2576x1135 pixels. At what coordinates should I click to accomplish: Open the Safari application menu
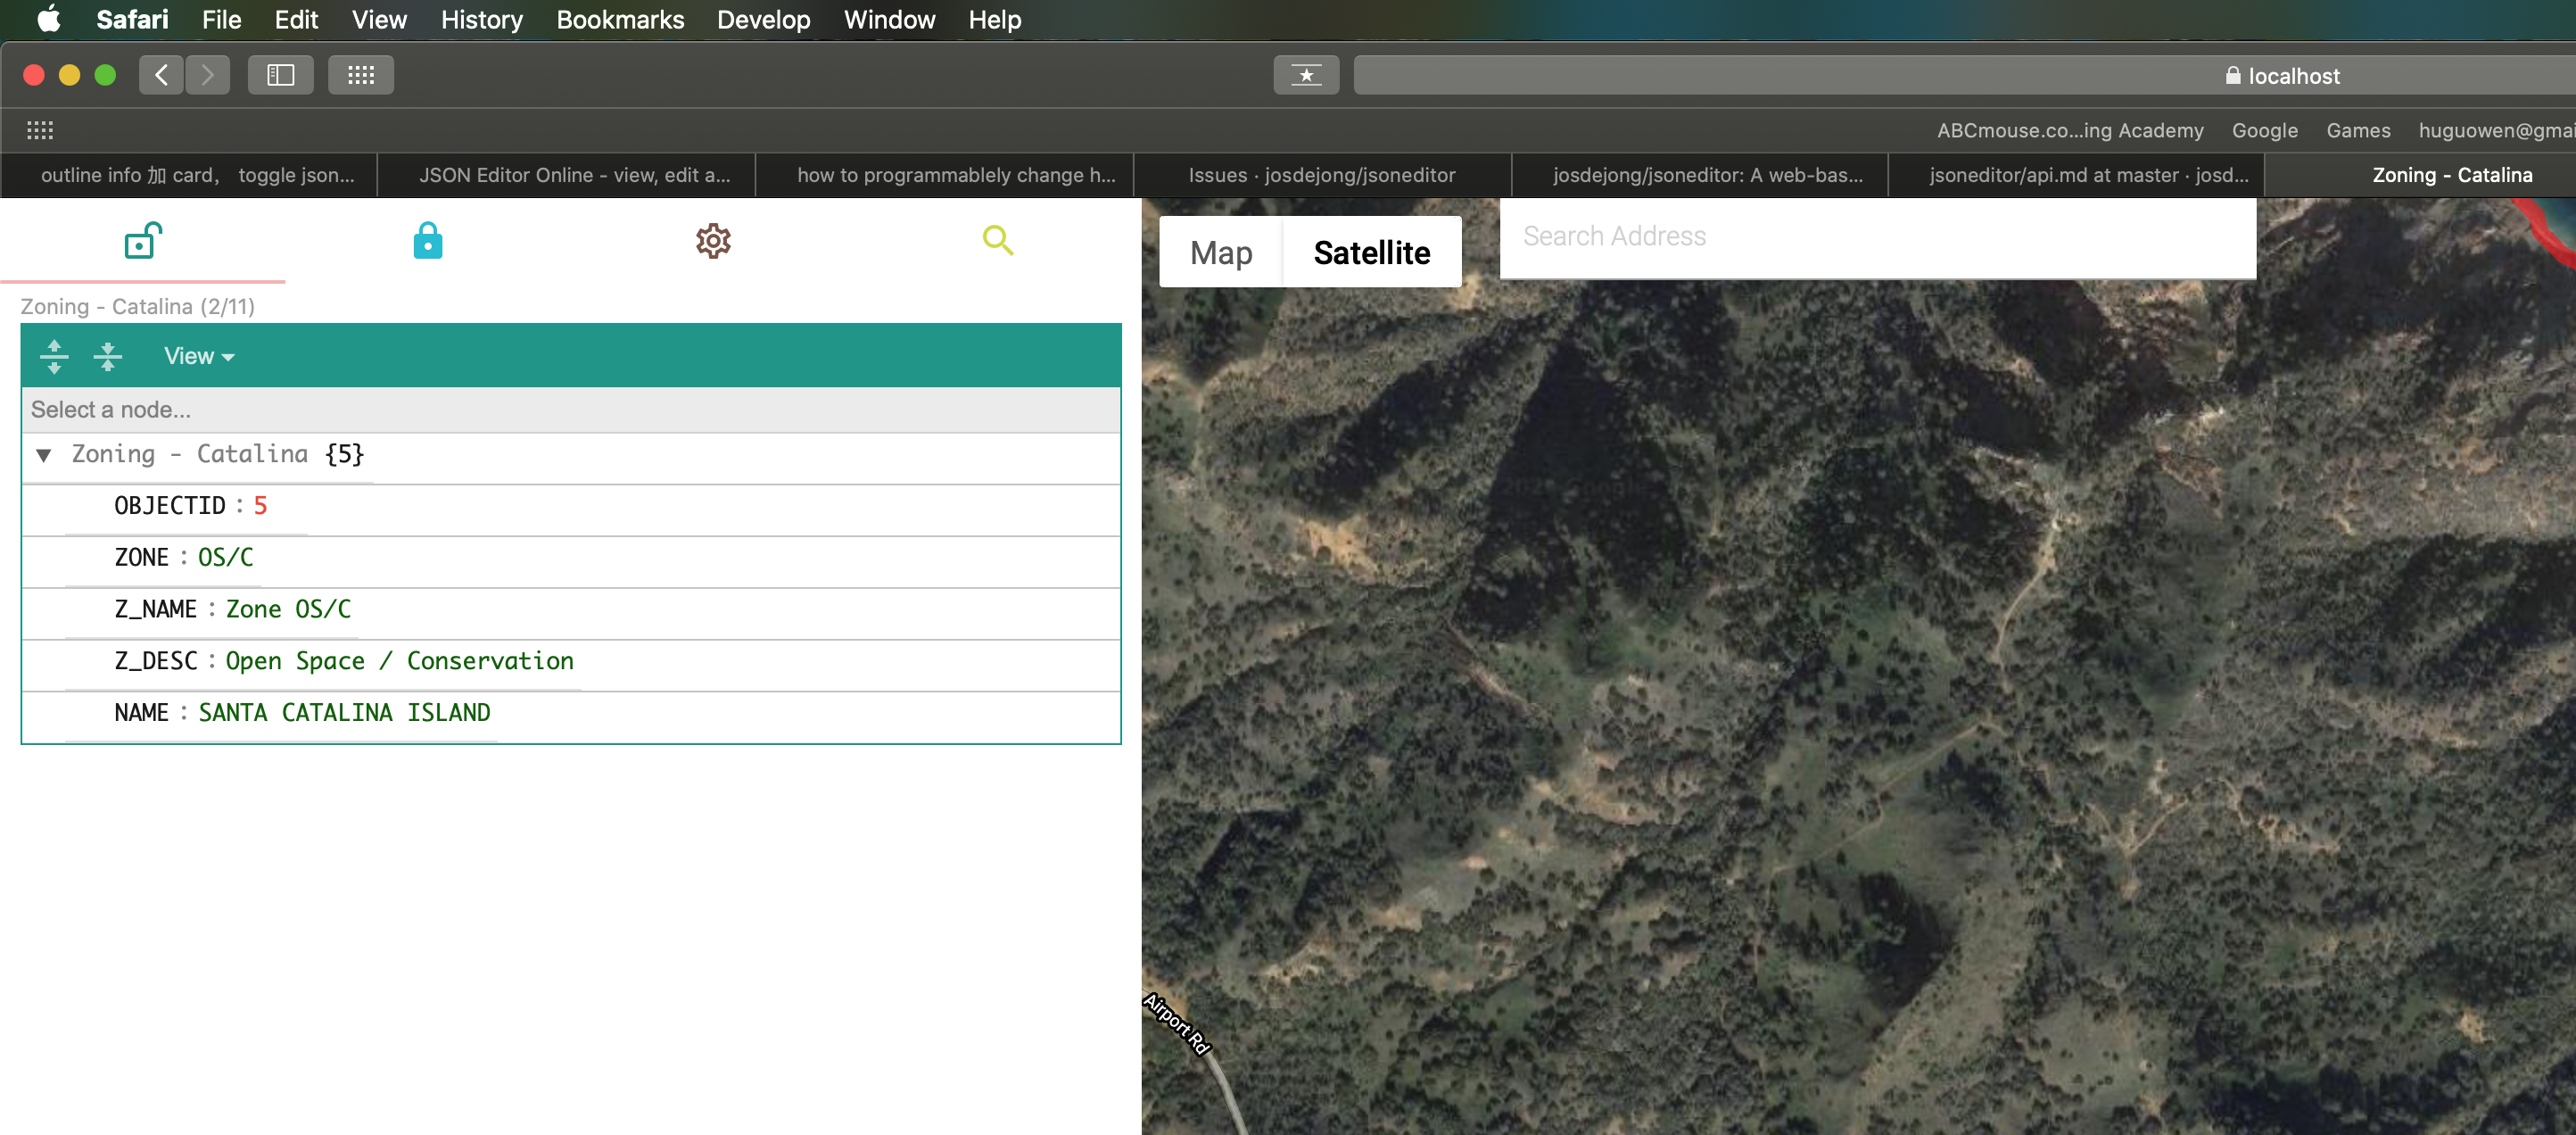(132, 19)
